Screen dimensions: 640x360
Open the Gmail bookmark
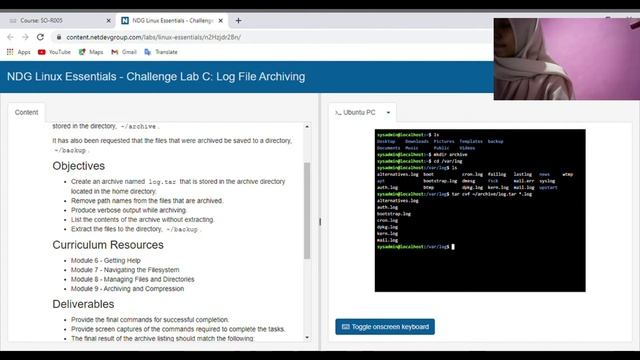coord(124,52)
